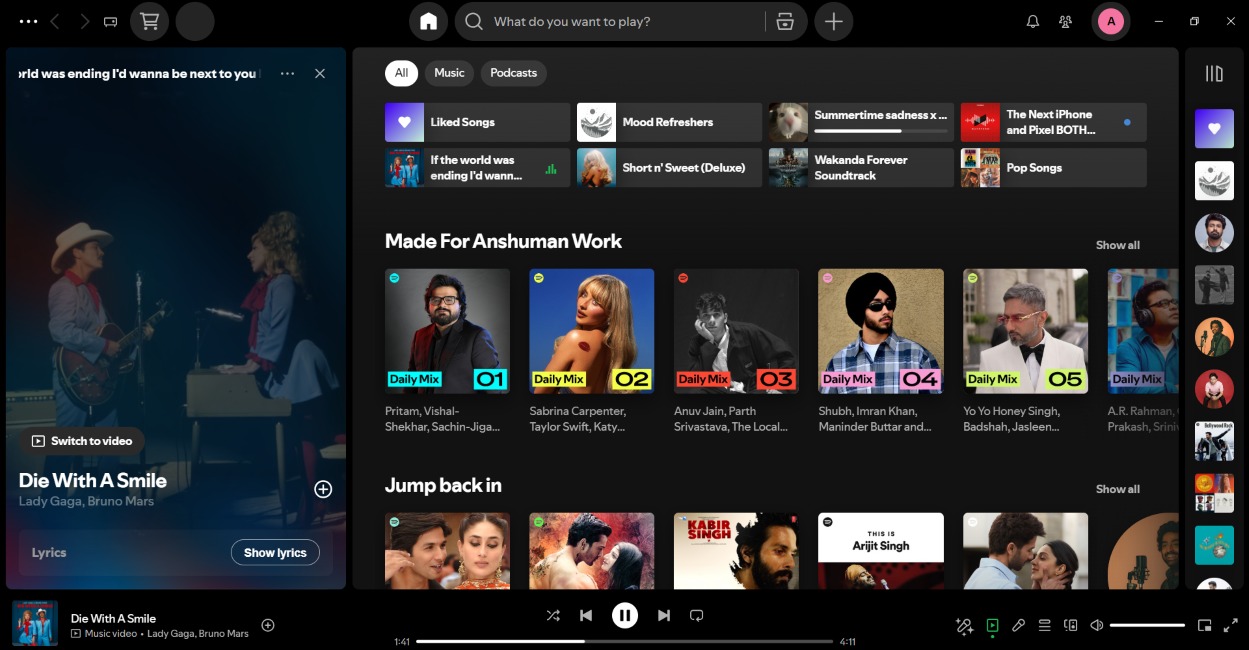1249x650 pixels.
Task: Toggle repeat mode
Action: click(696, 615)
